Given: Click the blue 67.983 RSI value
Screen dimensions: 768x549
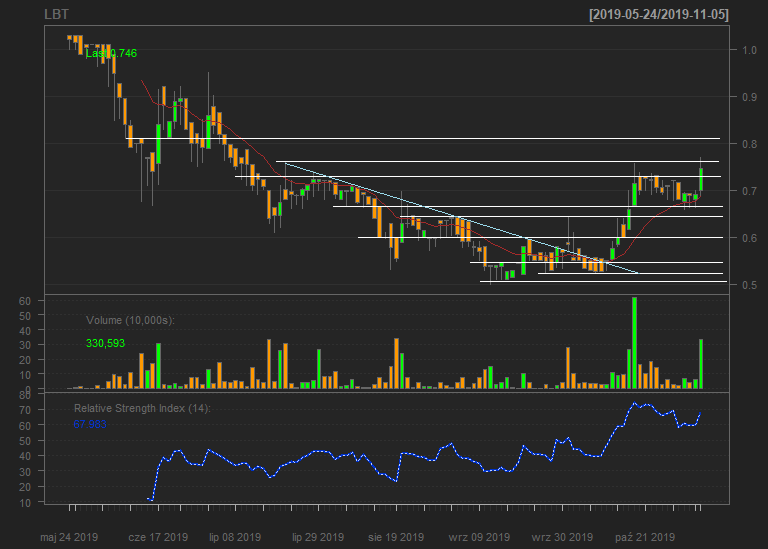Looking at the screenshot, I should 90,424.
